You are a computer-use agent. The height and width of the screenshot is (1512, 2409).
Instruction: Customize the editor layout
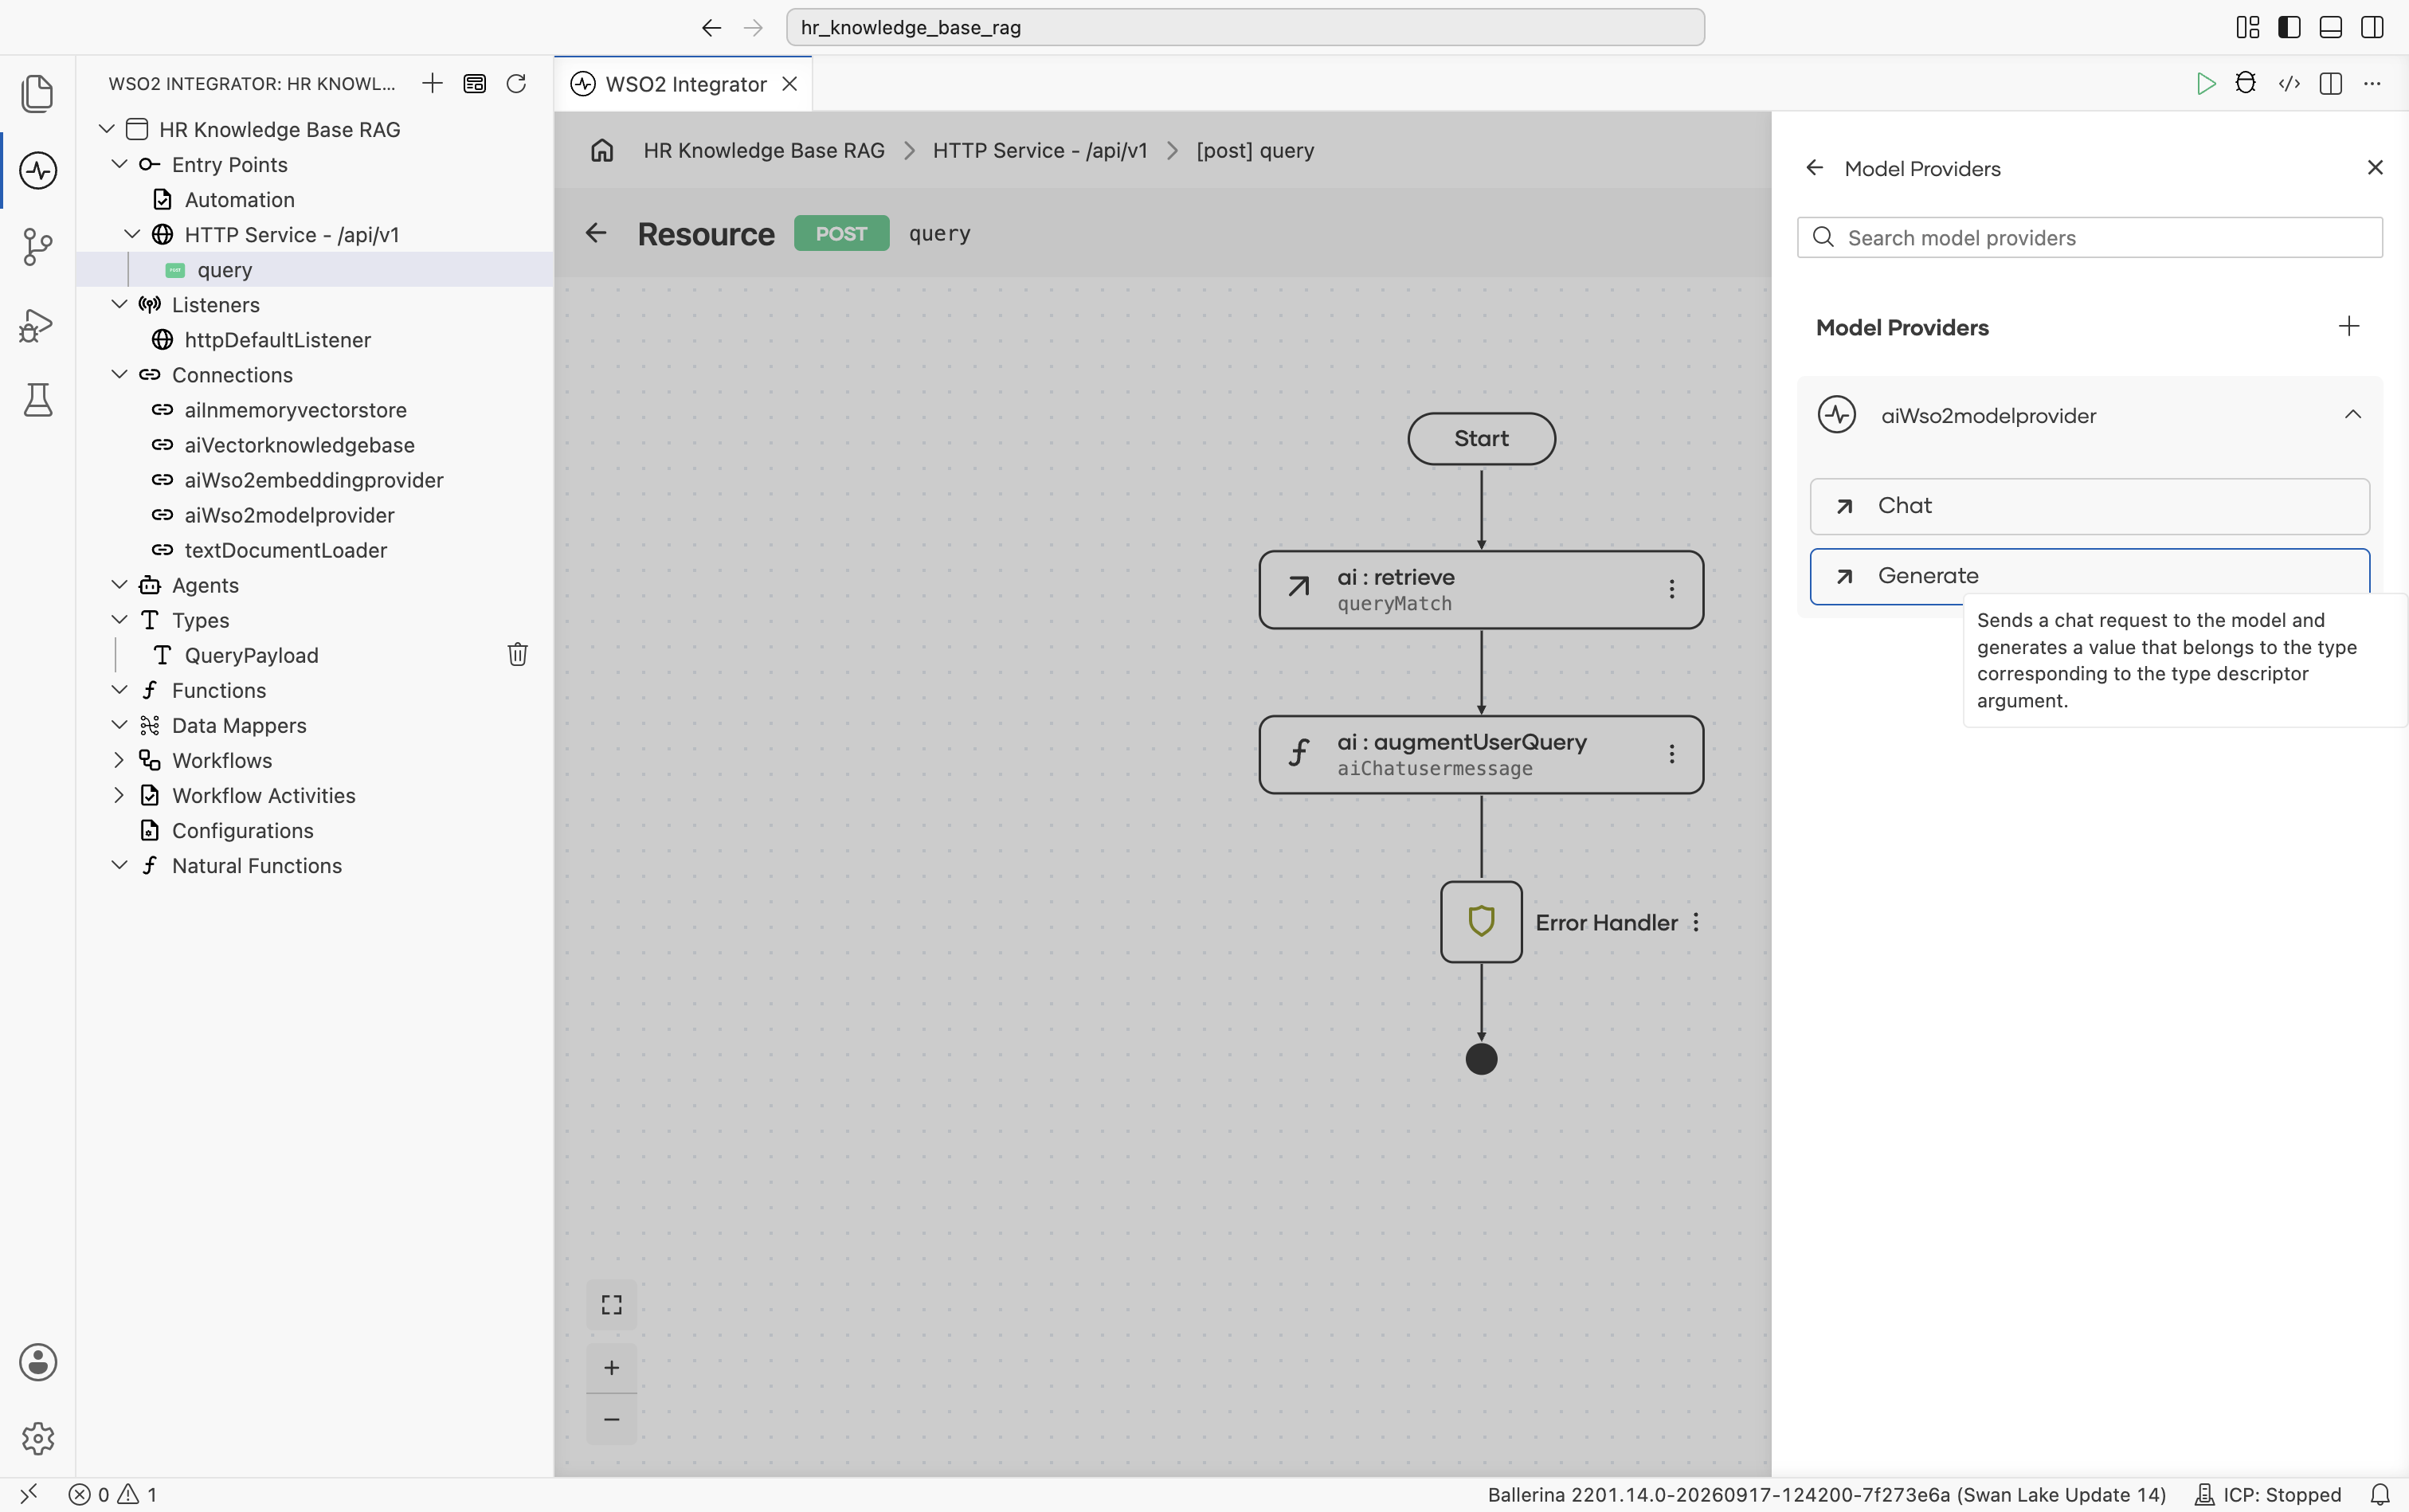pyautogui.click(x=2247, y=27)
